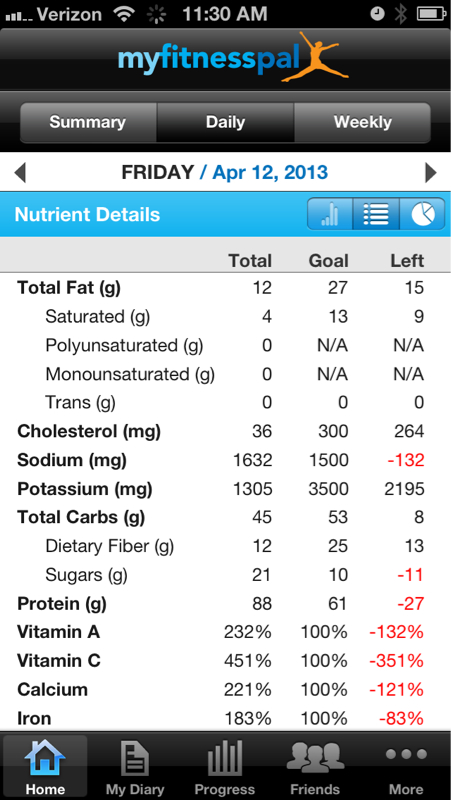This screenshot has width=451, height=800.
Task: Select the Protein (g) row
Action: click(x=226, y=604)
